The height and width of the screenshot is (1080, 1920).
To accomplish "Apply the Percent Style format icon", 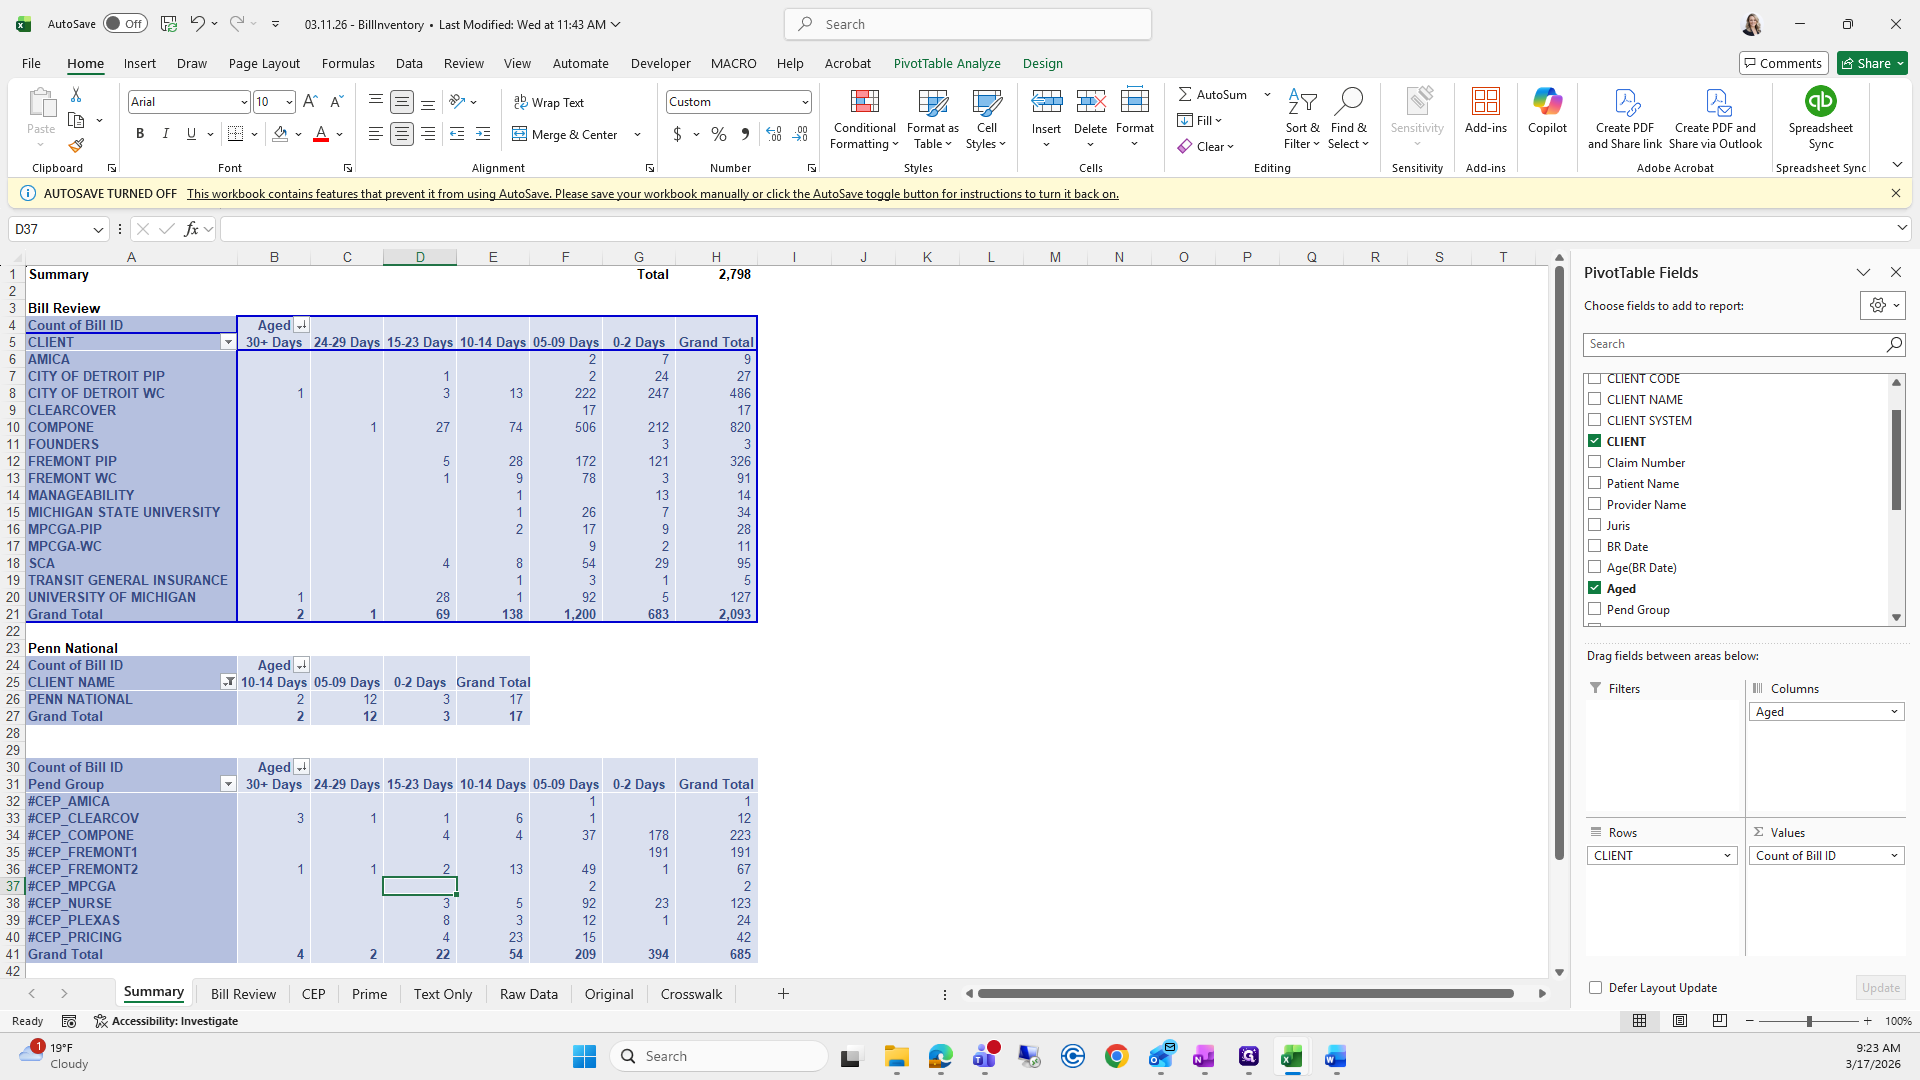I will (719, 134).
